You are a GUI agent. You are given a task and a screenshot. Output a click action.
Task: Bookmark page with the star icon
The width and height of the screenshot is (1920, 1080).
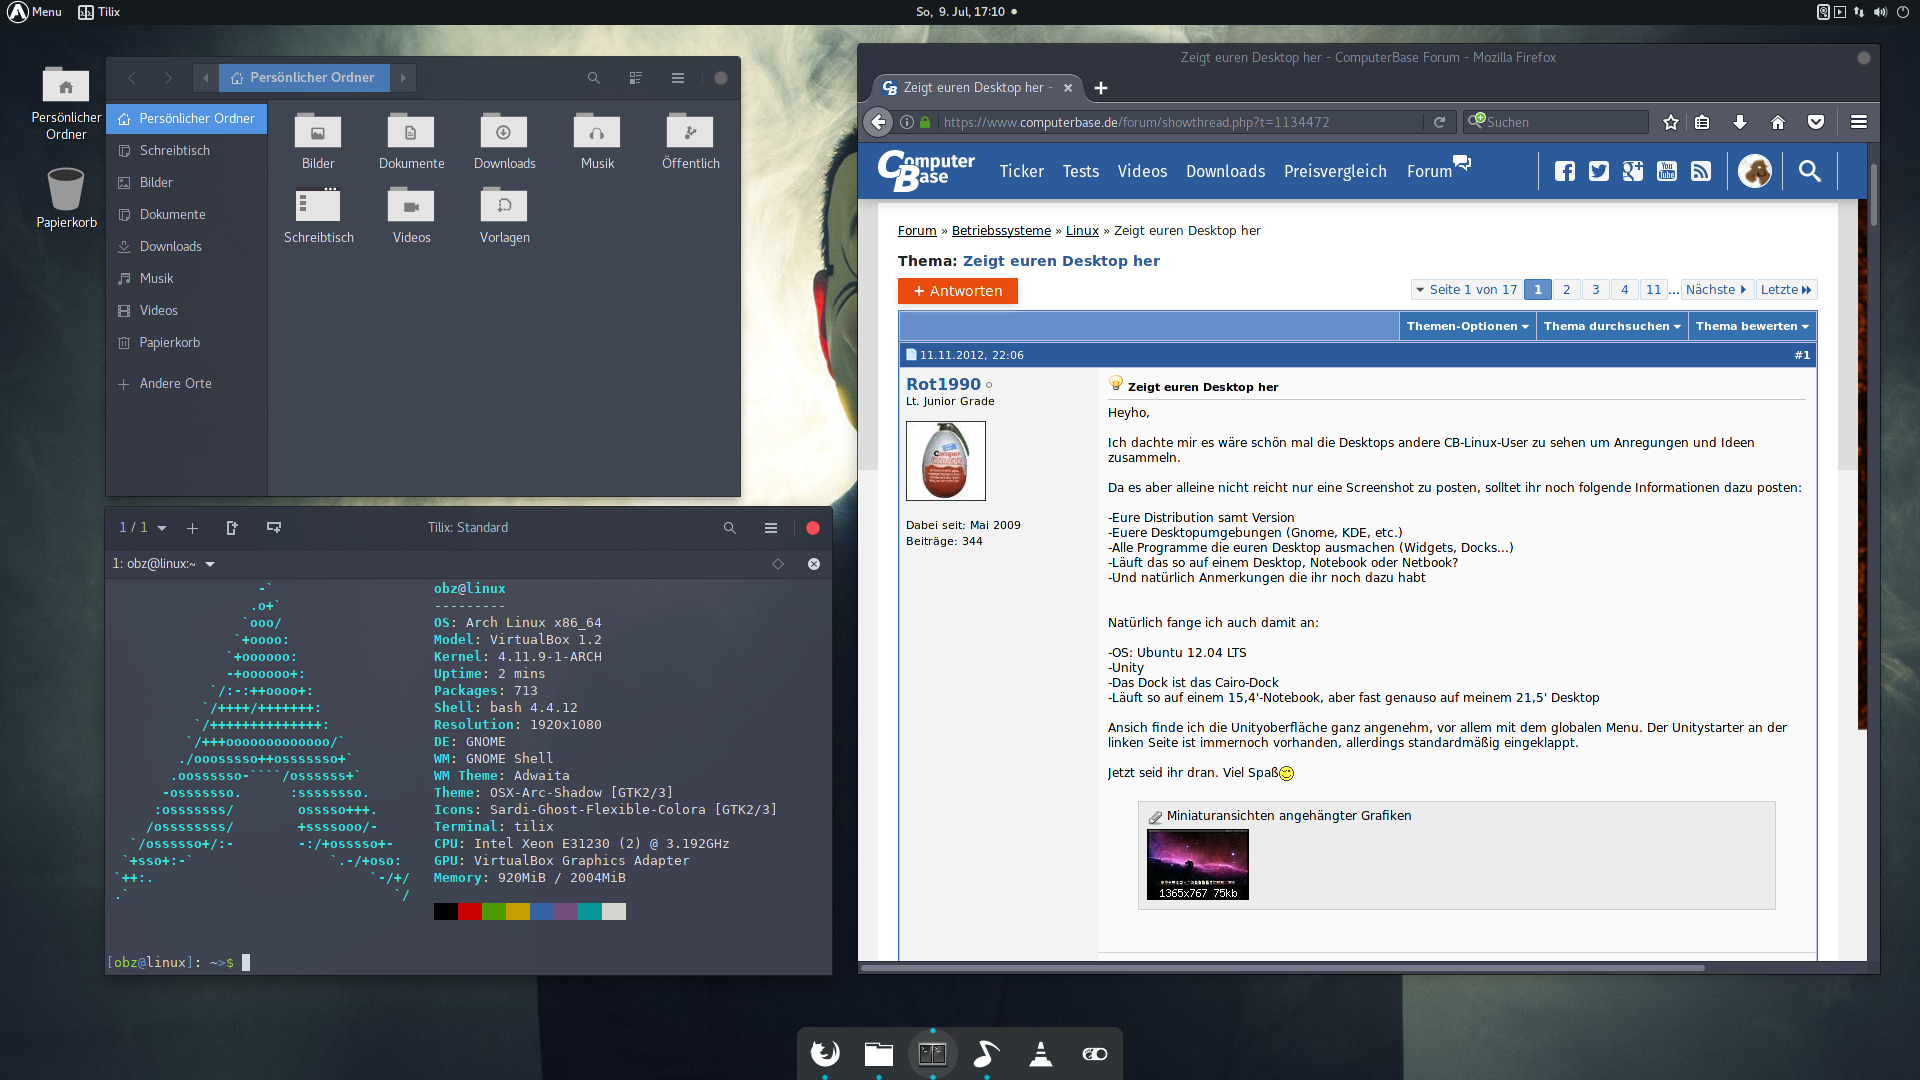1671,122
